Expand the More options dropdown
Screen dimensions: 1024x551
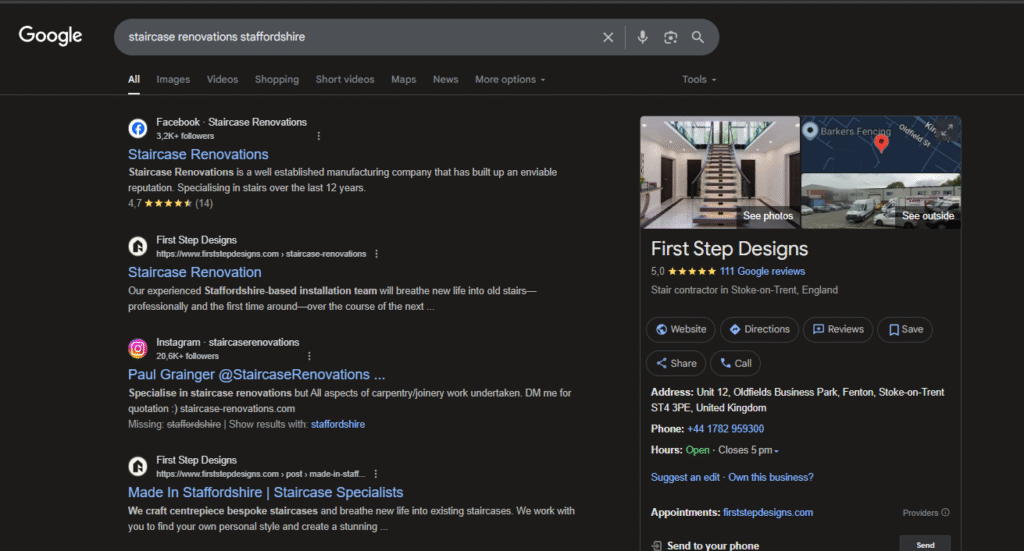coord(510,79)
